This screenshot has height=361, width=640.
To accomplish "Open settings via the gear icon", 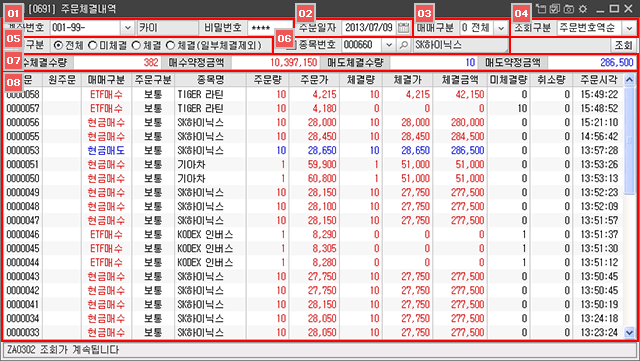I will (583, 9).
